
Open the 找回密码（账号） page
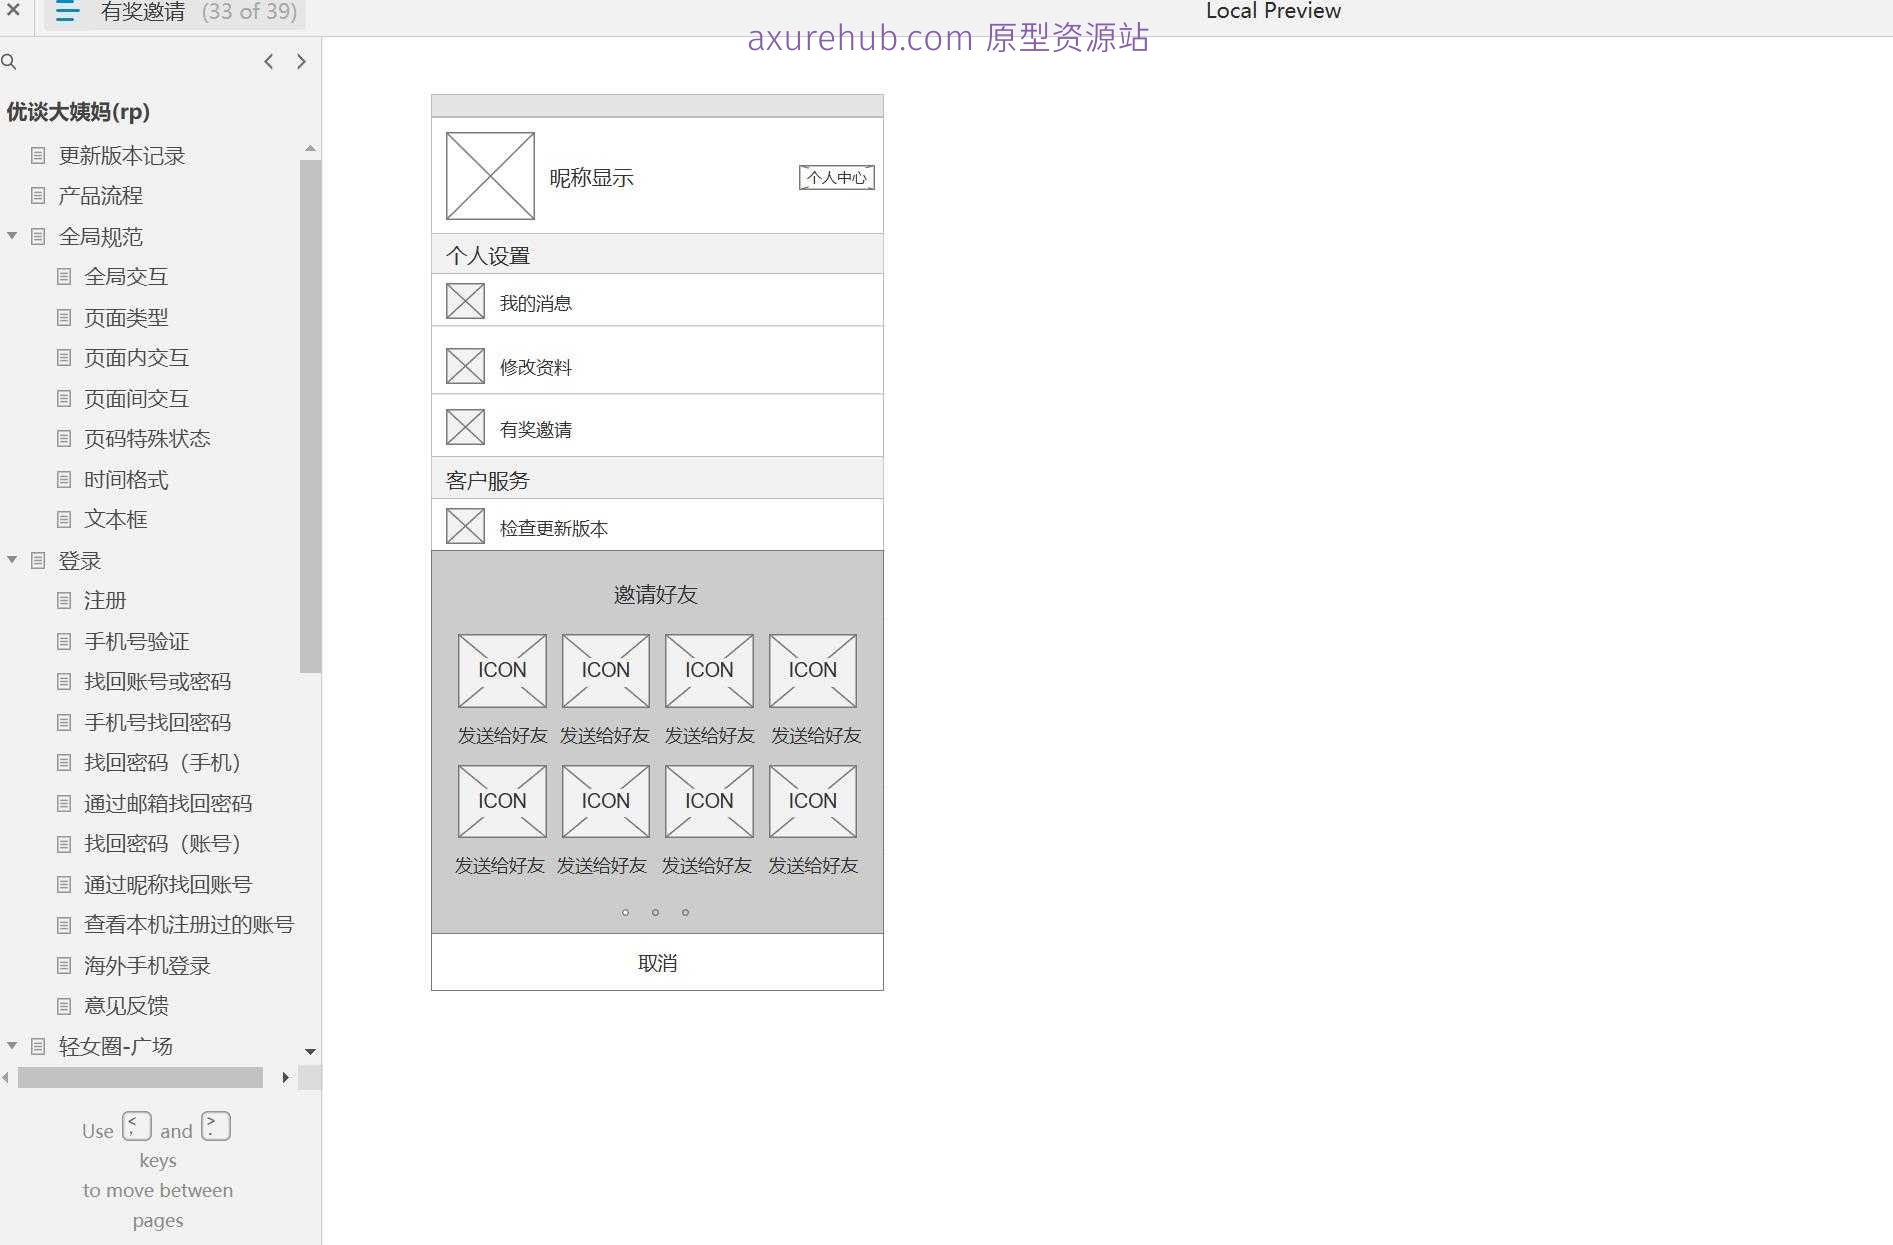pyautogui.click(x=162, y=844)
